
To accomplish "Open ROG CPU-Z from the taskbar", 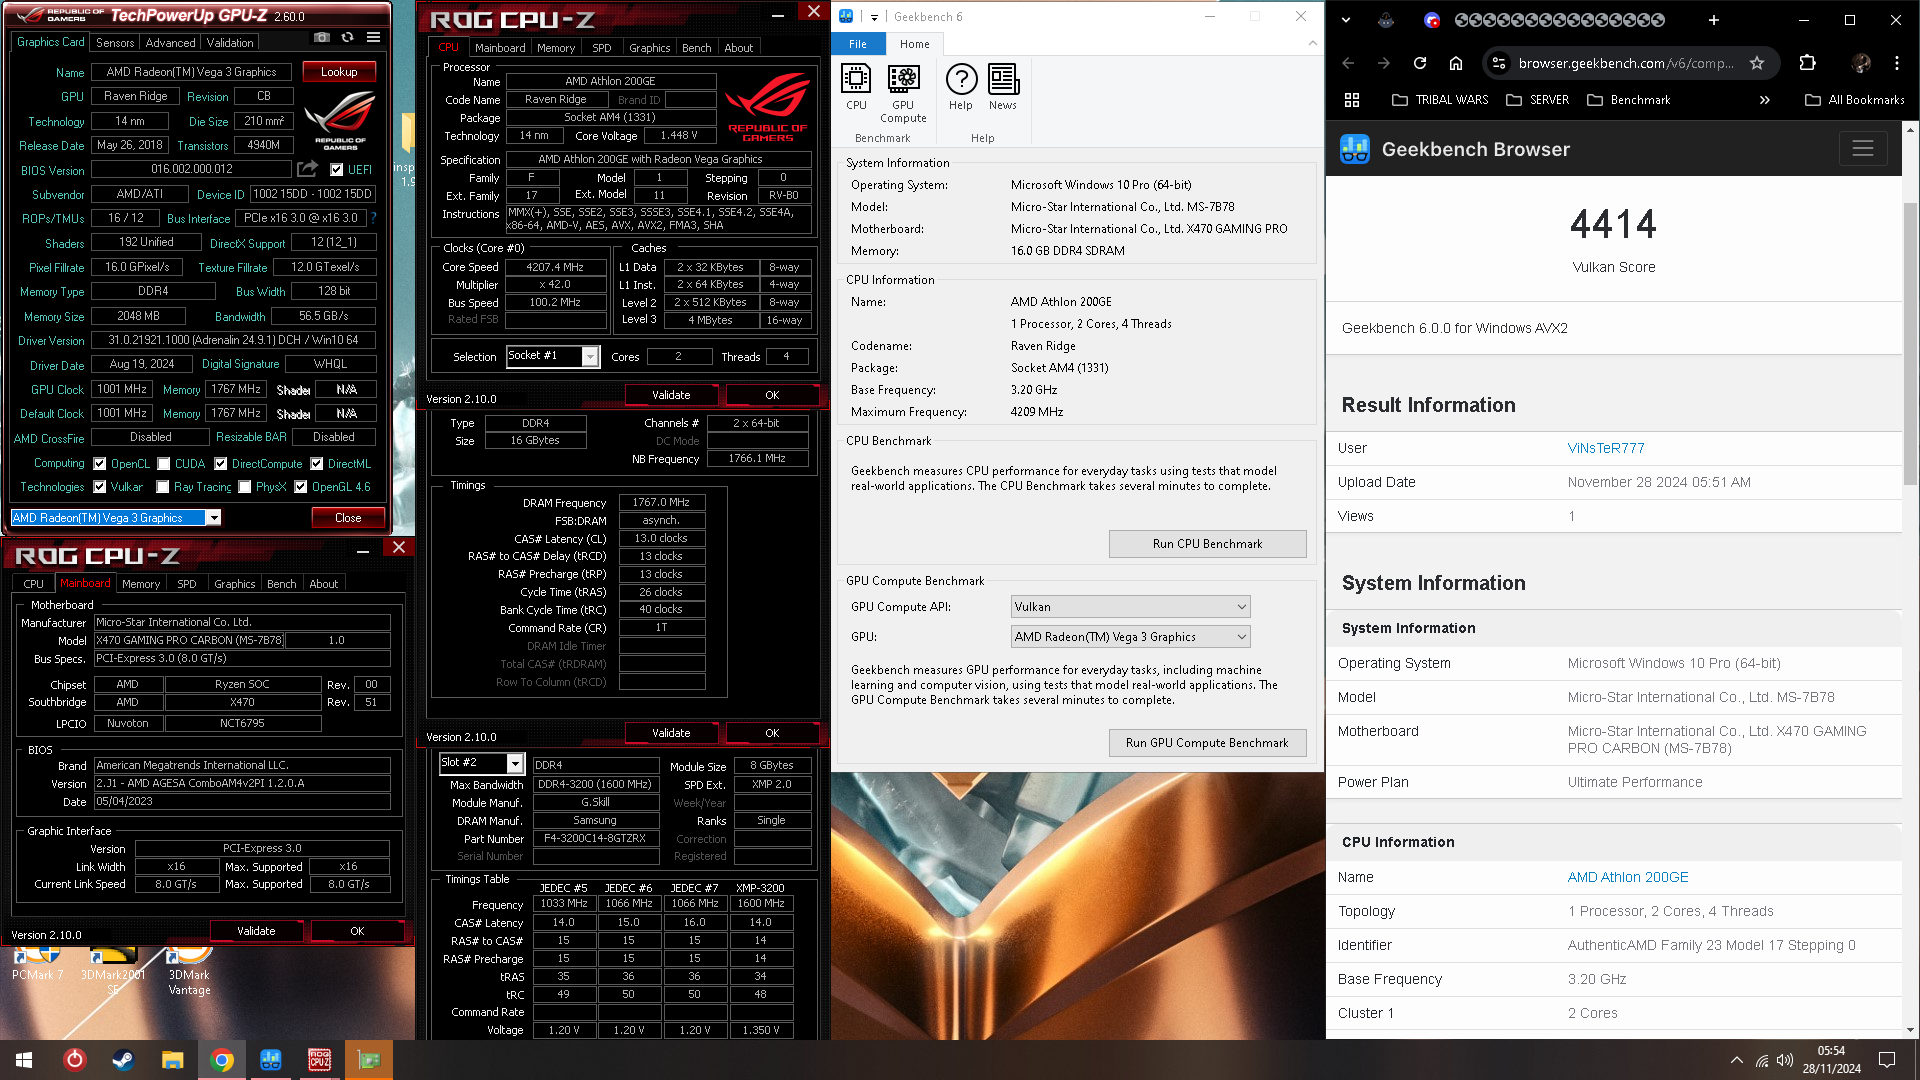I will (x=320, y=1060).
